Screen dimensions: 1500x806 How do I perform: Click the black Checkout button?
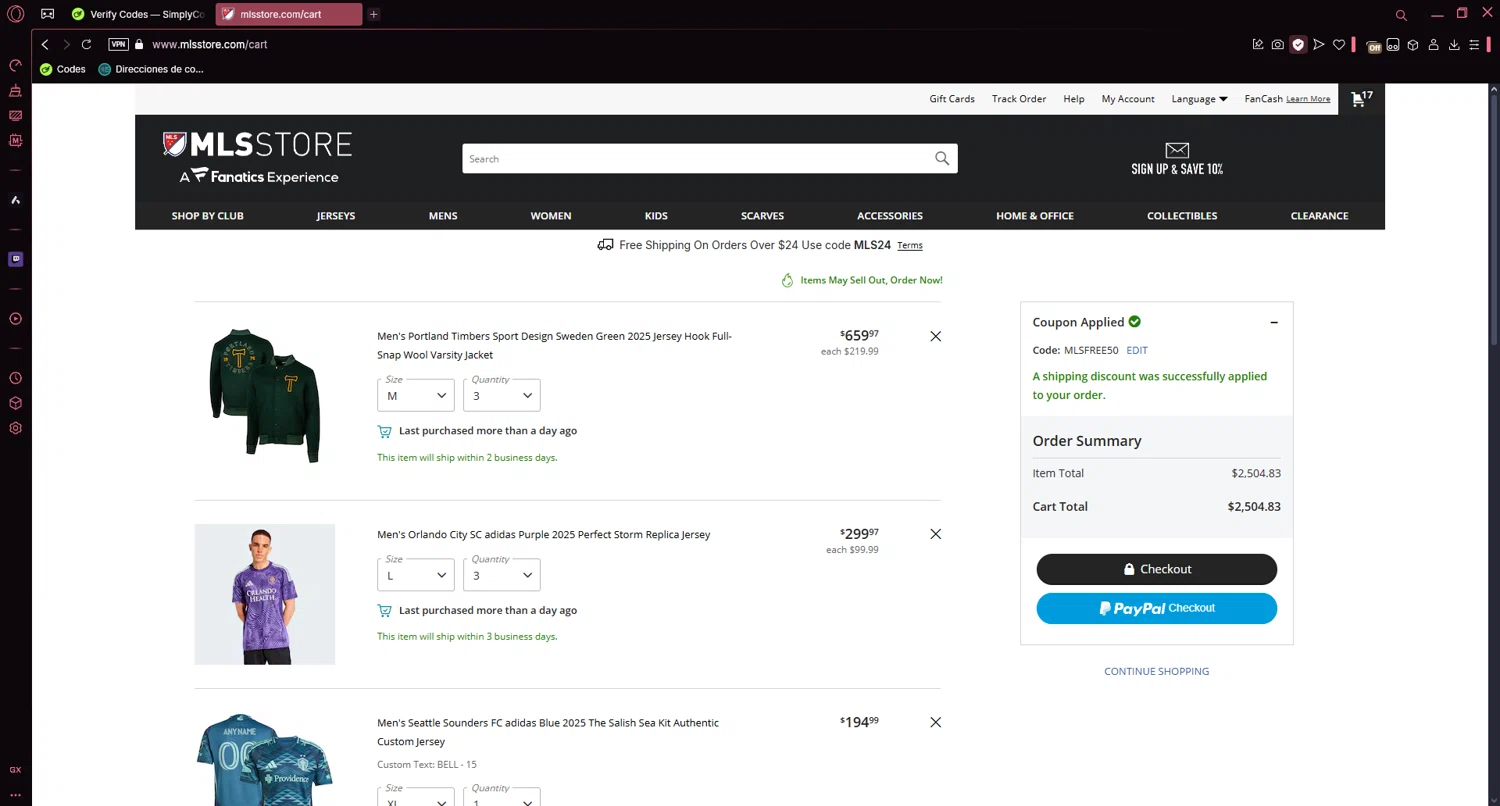pos(1157,569)
